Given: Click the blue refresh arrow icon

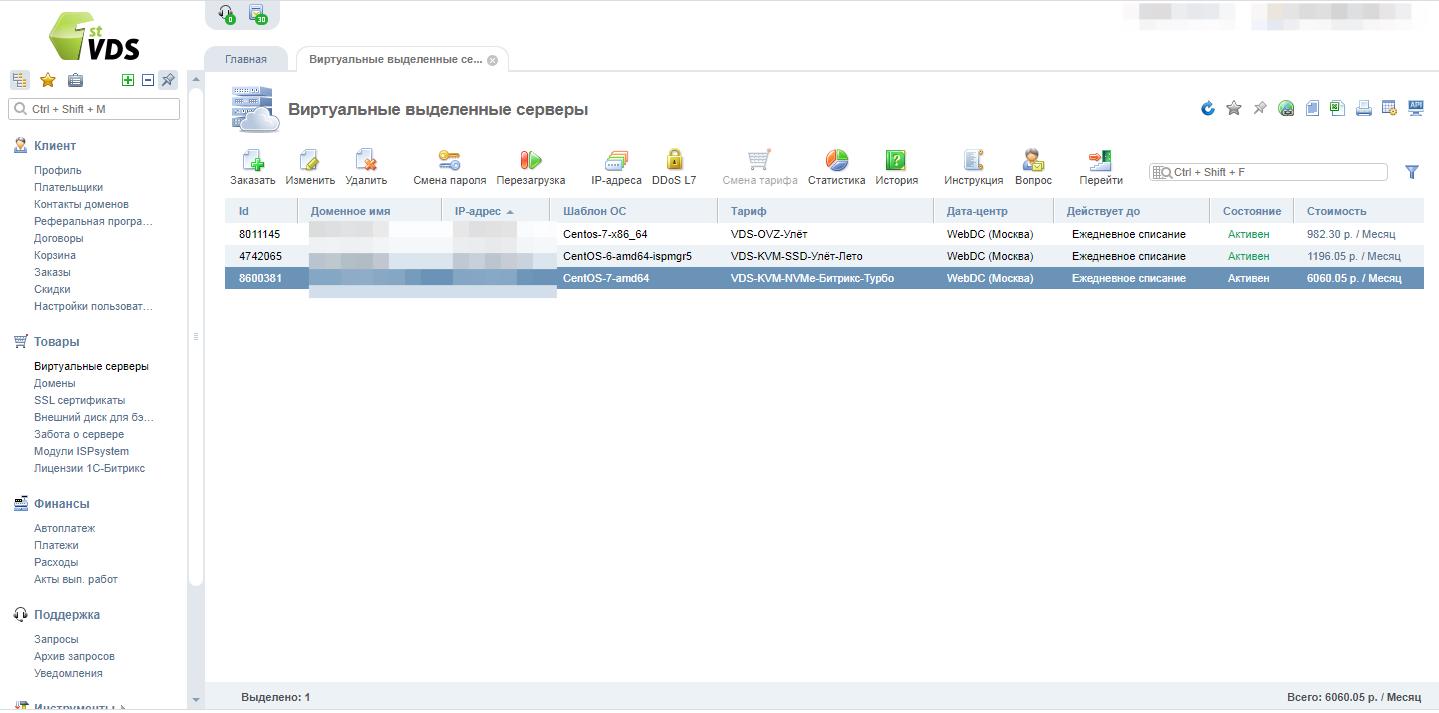Looking at the screenshot, I should pos(1208,108).
